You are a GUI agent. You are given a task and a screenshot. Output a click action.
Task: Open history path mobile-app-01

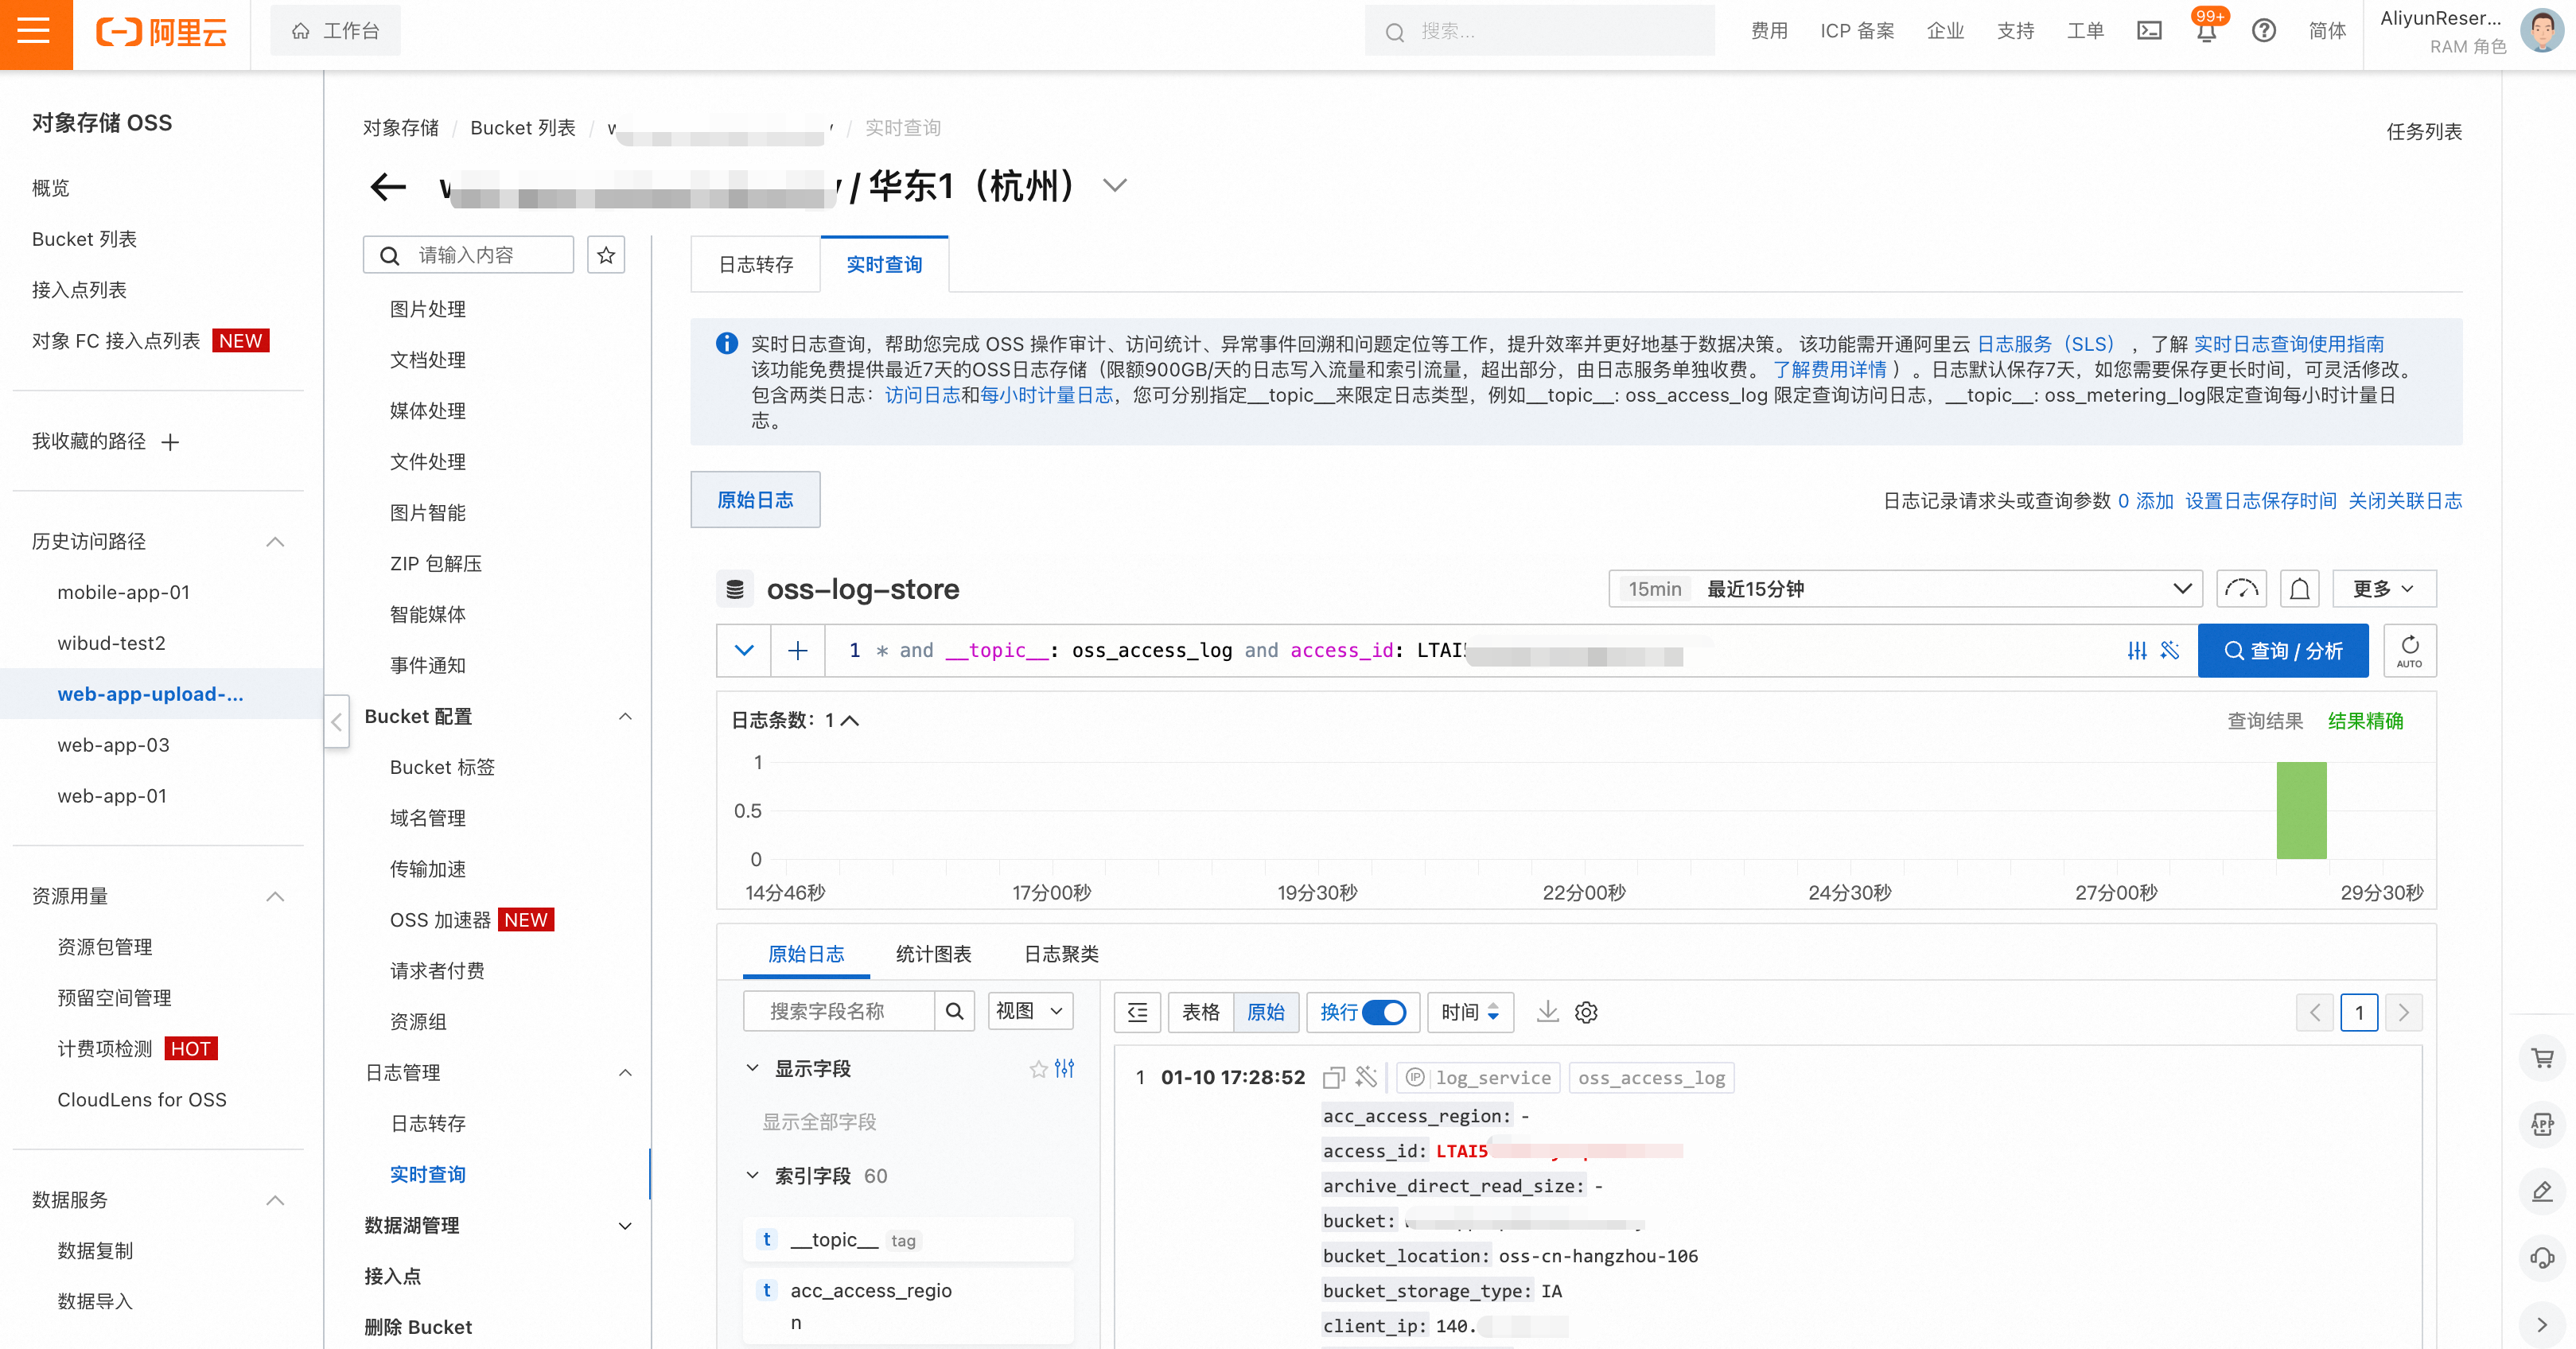coord(123,592)
